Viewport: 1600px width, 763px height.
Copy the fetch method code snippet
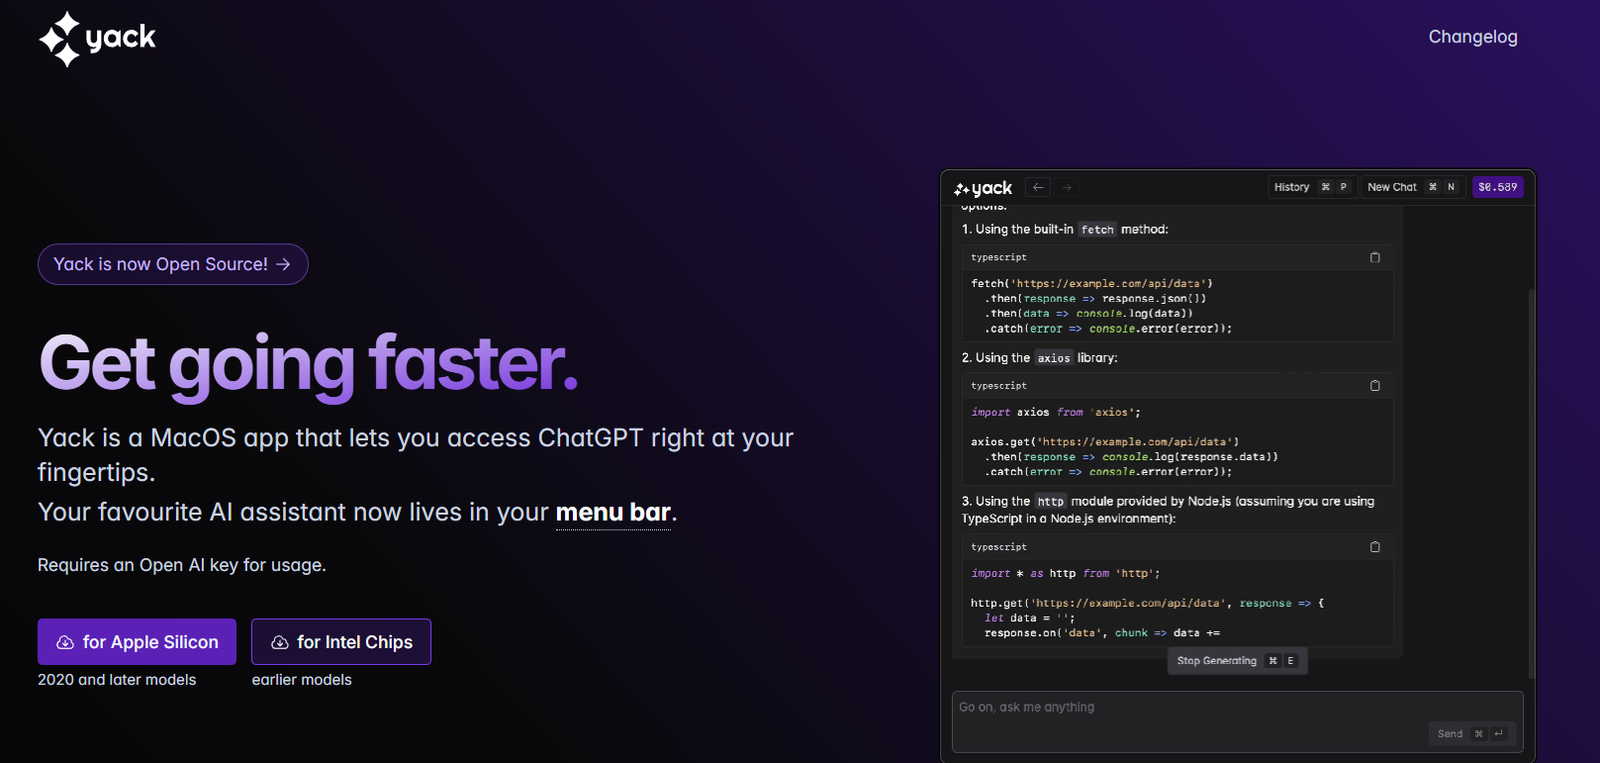coord(1375,257)
